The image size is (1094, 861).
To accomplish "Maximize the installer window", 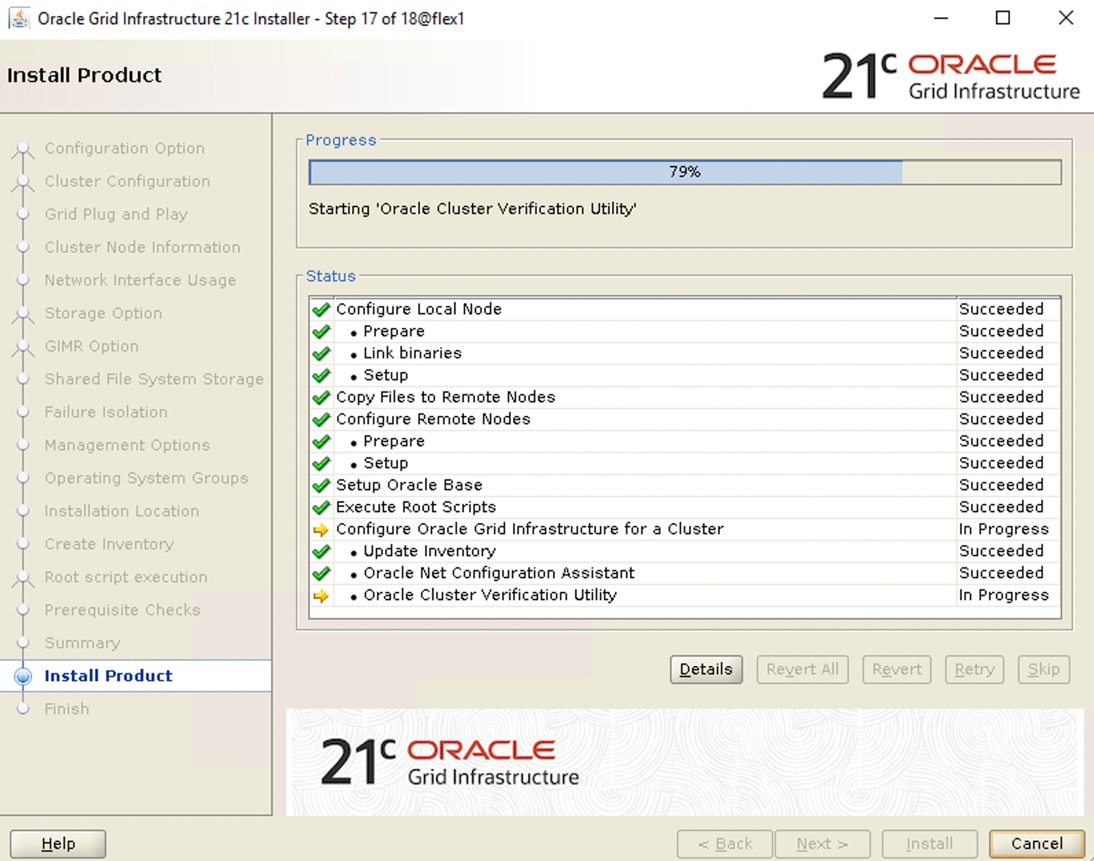I will tap(1003, 18).
